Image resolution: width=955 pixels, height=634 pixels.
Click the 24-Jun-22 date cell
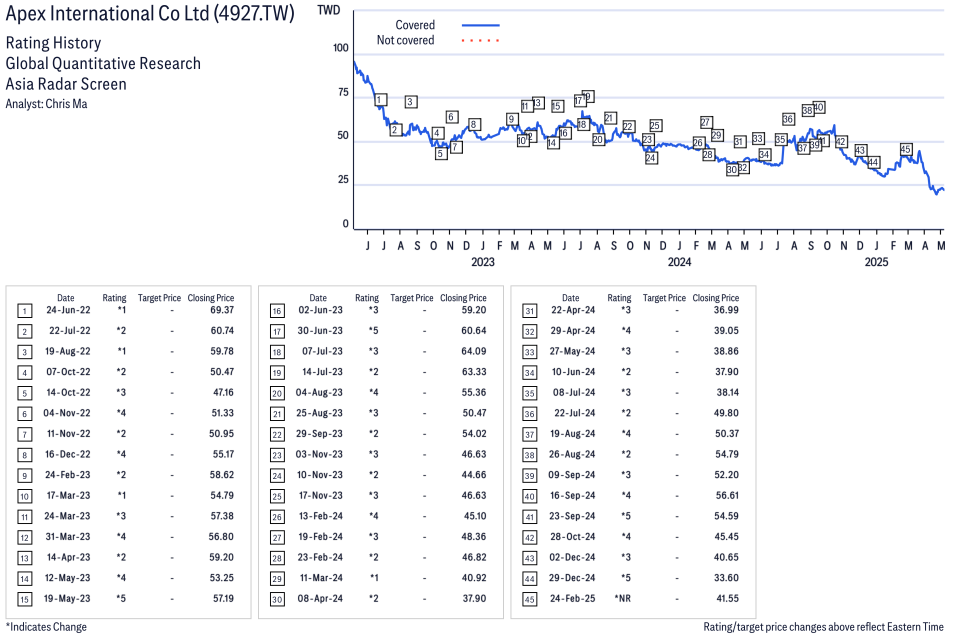tap(68, 310)
